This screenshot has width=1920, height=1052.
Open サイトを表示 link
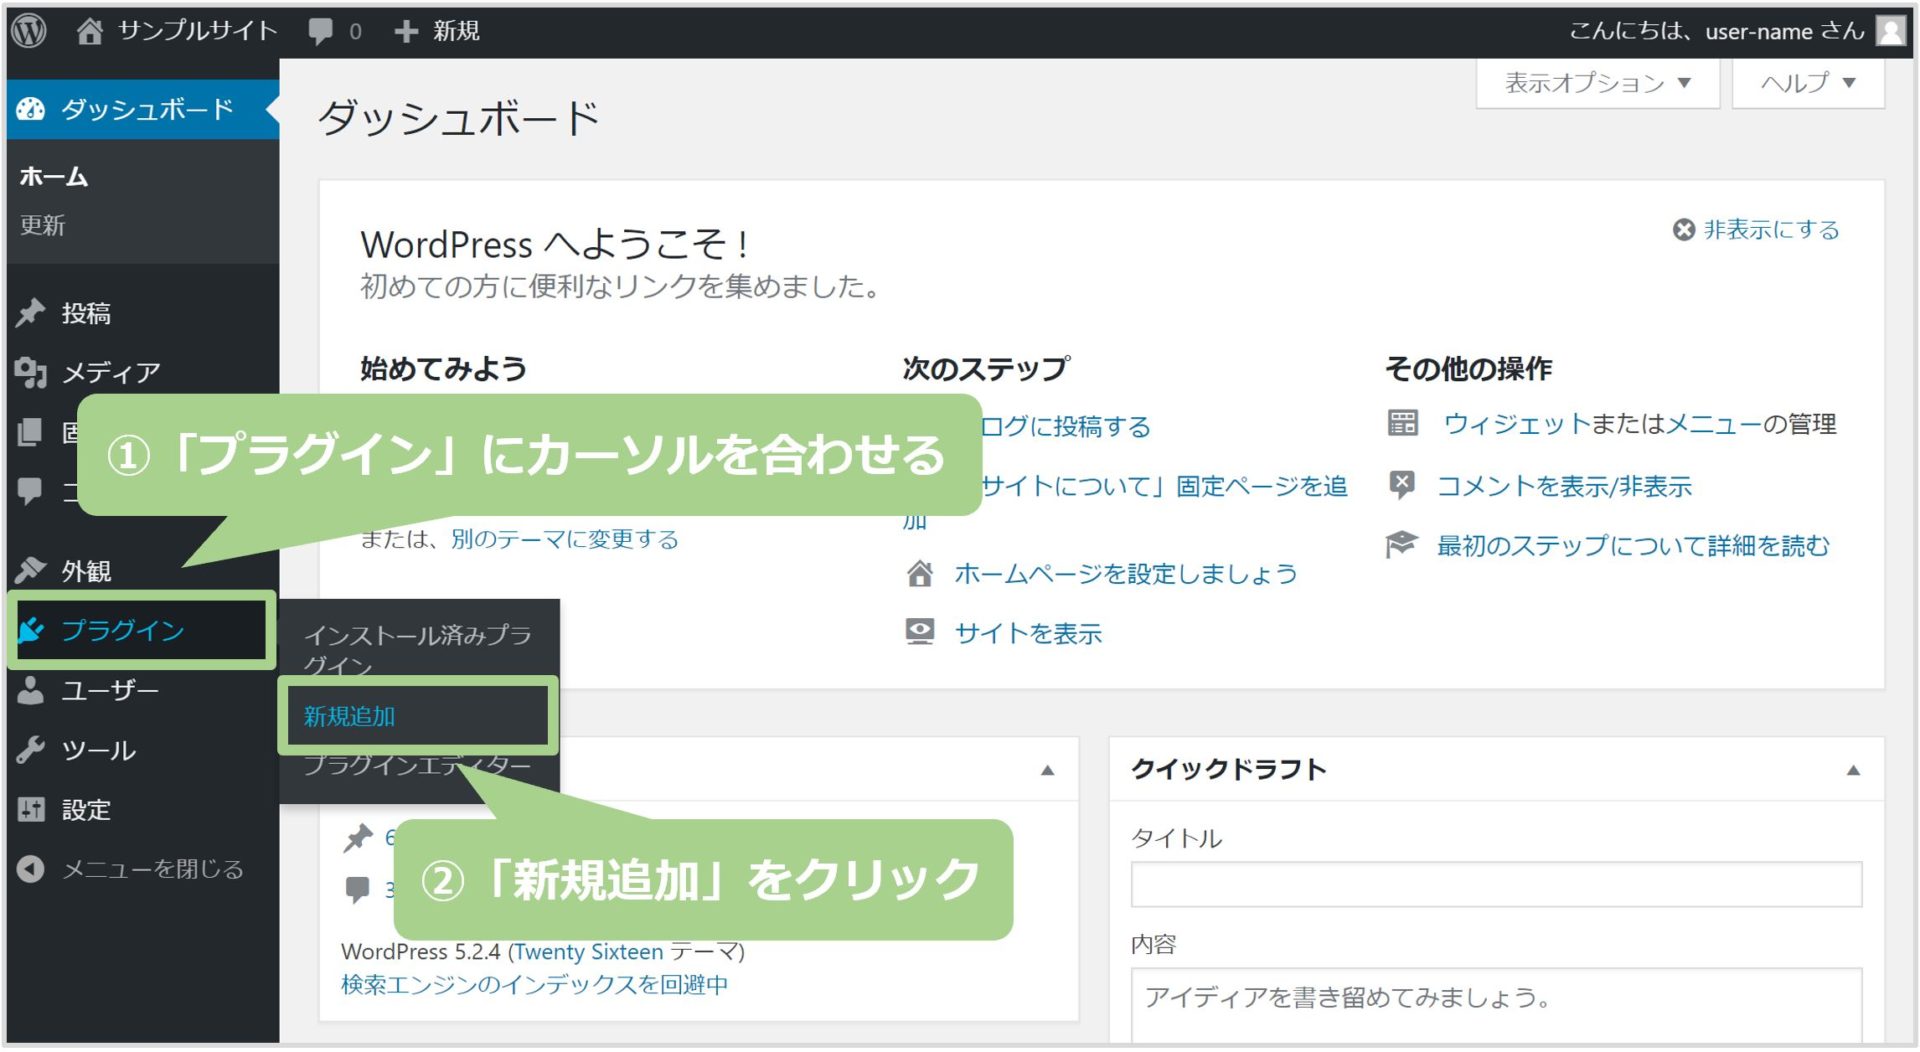tap(1028, 633)
